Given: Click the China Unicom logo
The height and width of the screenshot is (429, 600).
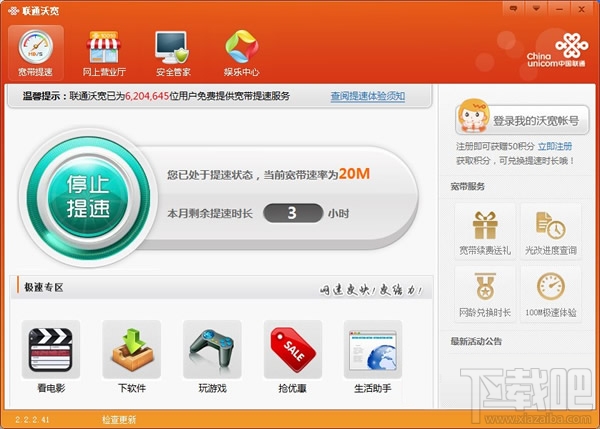Looking at the screenshot, I should point(557,51).
